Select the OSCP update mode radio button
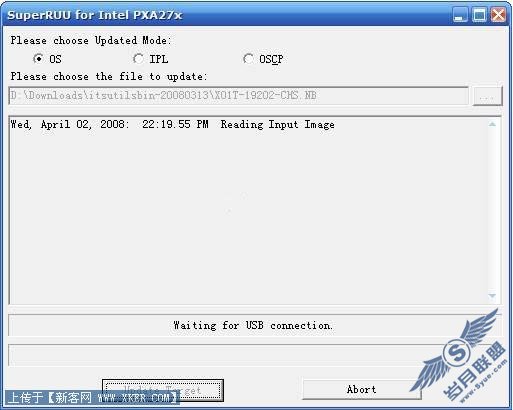The height and width of the screenshot is (410, 513). pyautogui.click(x=248, y=59)
